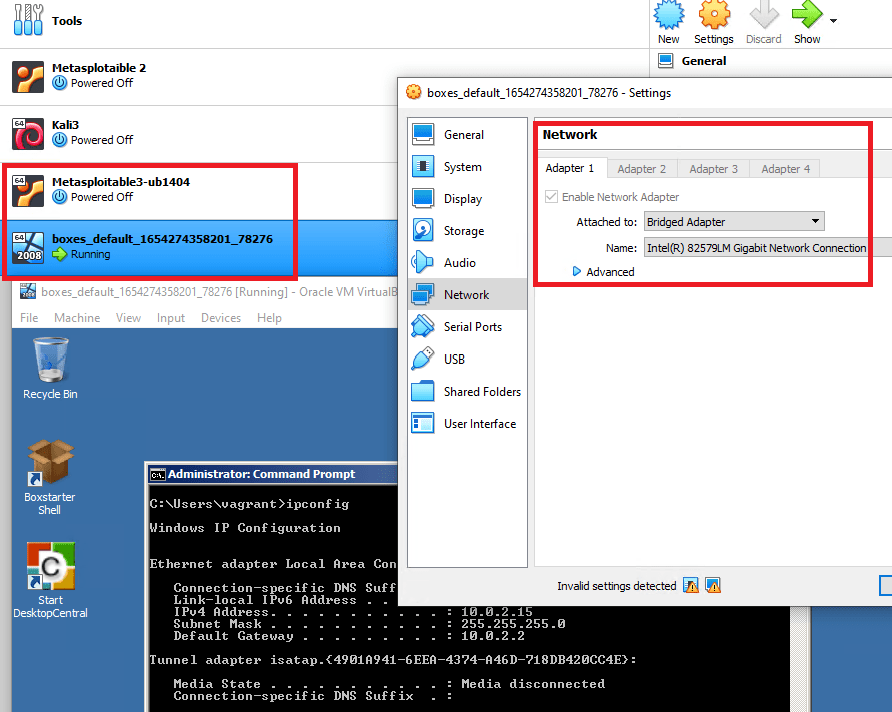The width and height of the screenshot is (892, 712).
Task: Switch to Adapter 2 tab
Action: (641, 169)
